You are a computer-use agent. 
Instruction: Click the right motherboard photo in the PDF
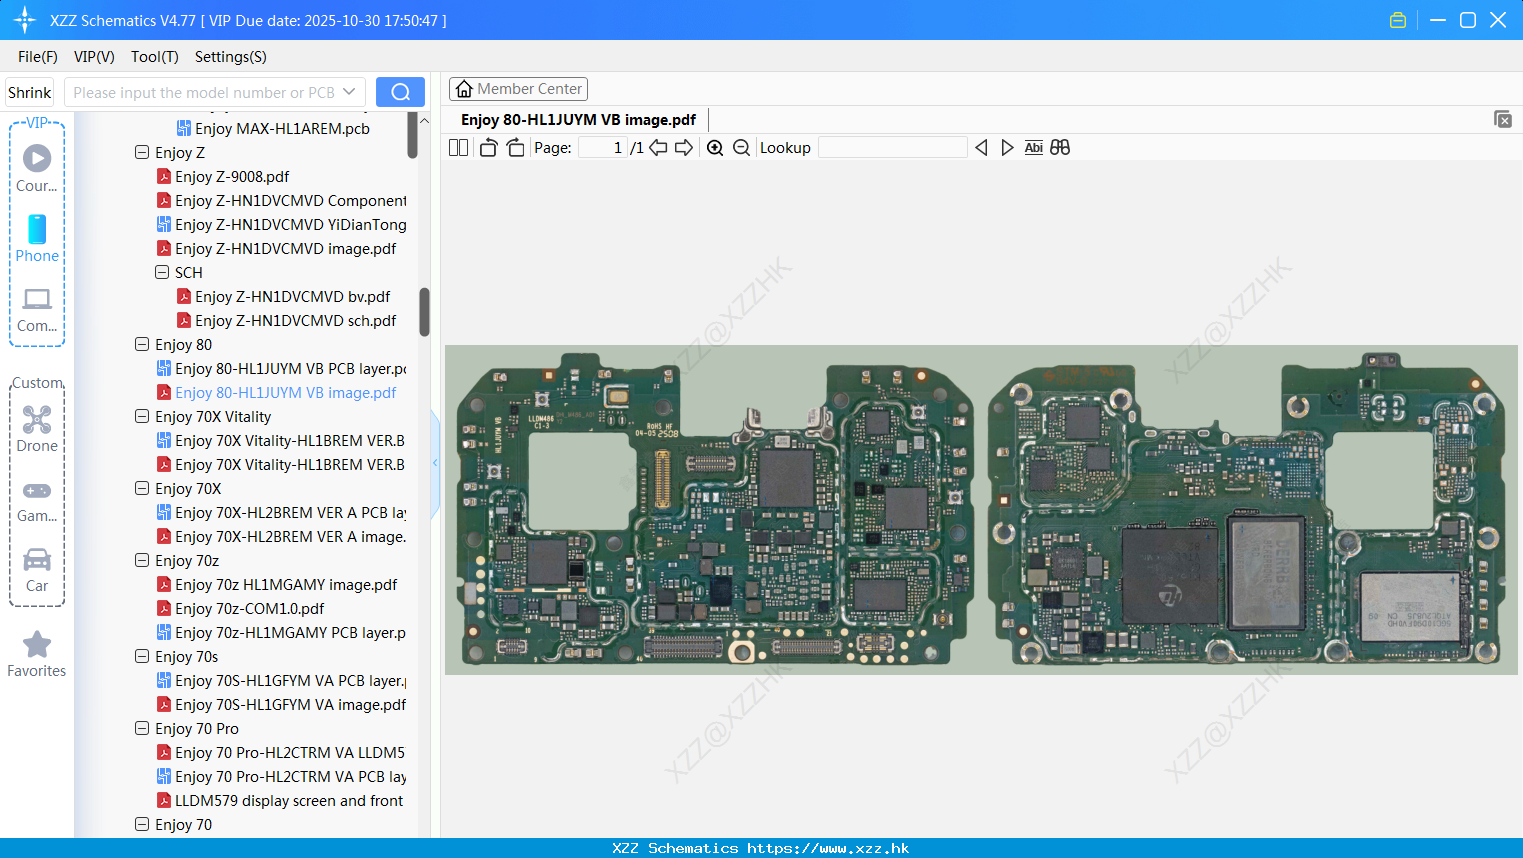(1246, 510)
